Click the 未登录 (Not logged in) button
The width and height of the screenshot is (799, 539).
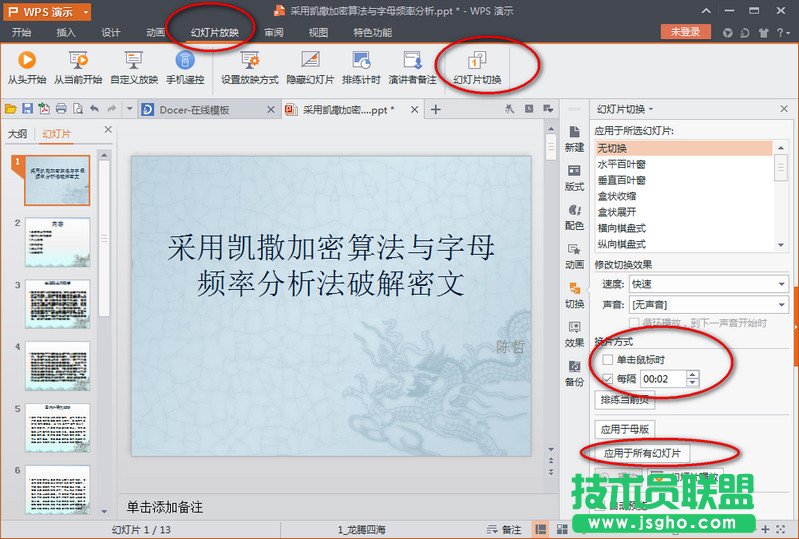click(x=685, y=32)
